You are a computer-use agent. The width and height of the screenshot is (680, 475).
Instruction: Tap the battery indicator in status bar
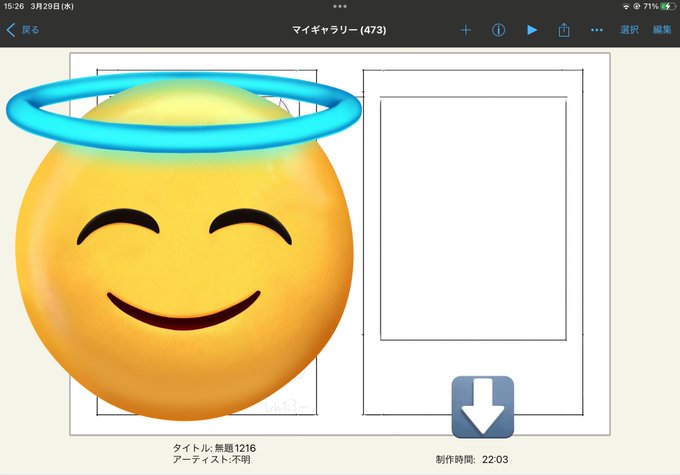click(668, 6)
